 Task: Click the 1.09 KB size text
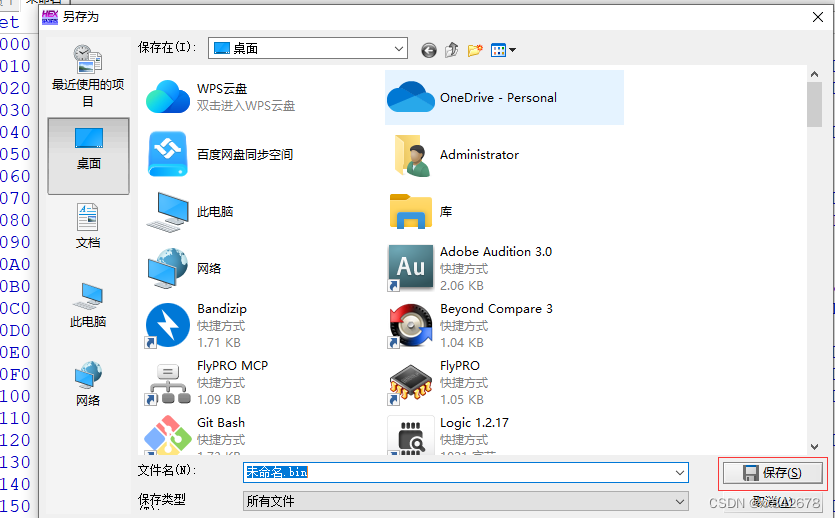coord(218,400)
